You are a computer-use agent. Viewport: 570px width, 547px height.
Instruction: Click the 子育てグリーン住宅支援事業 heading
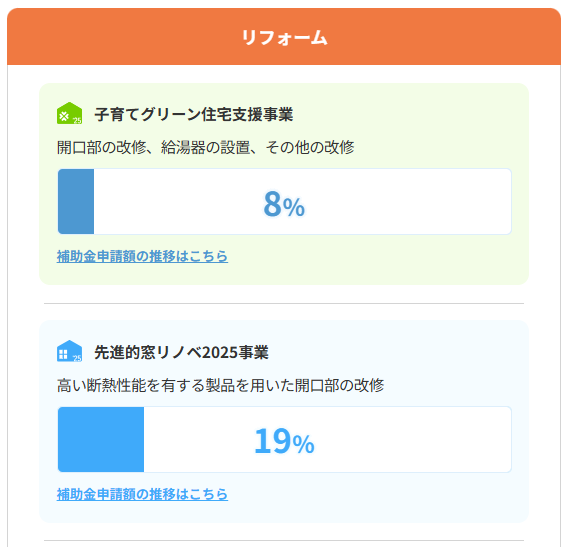point(194,114)
